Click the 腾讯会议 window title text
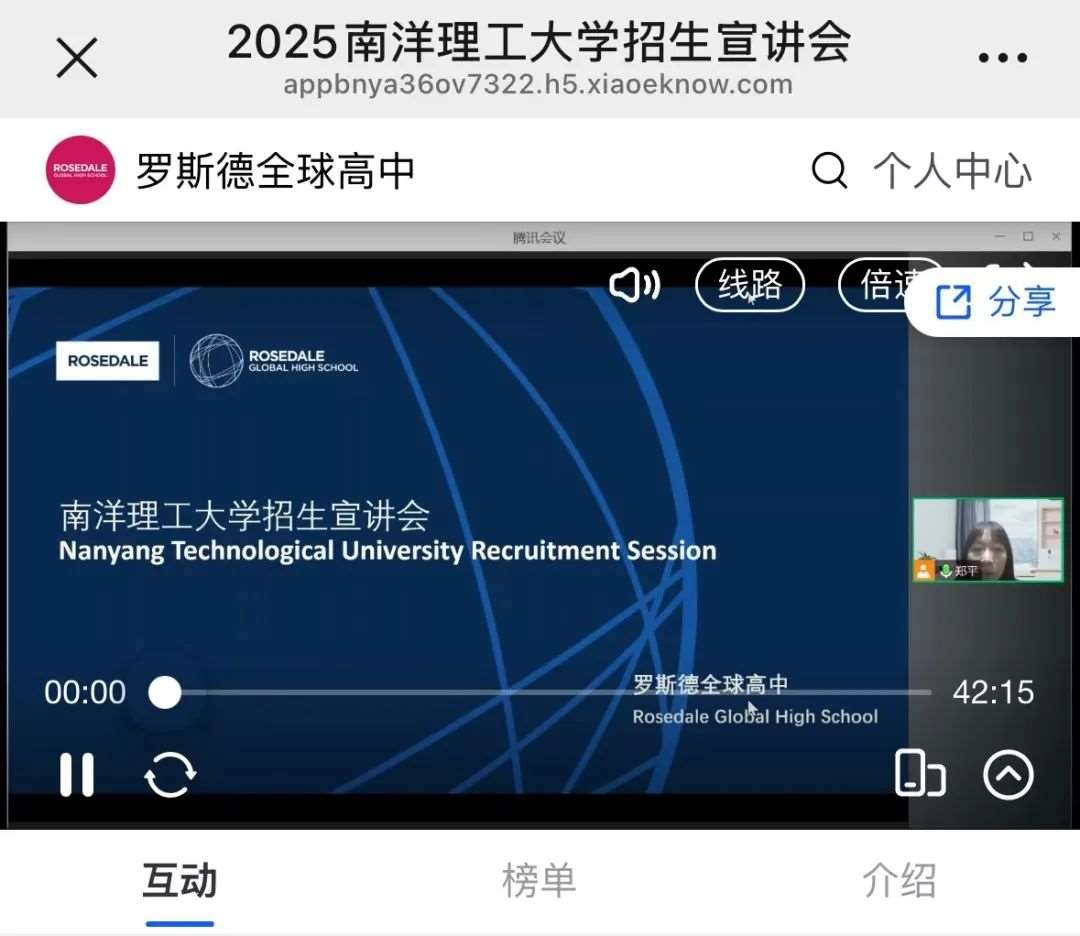The width and height of the screenshot is (1080, 936). click(x=539, y=238)
